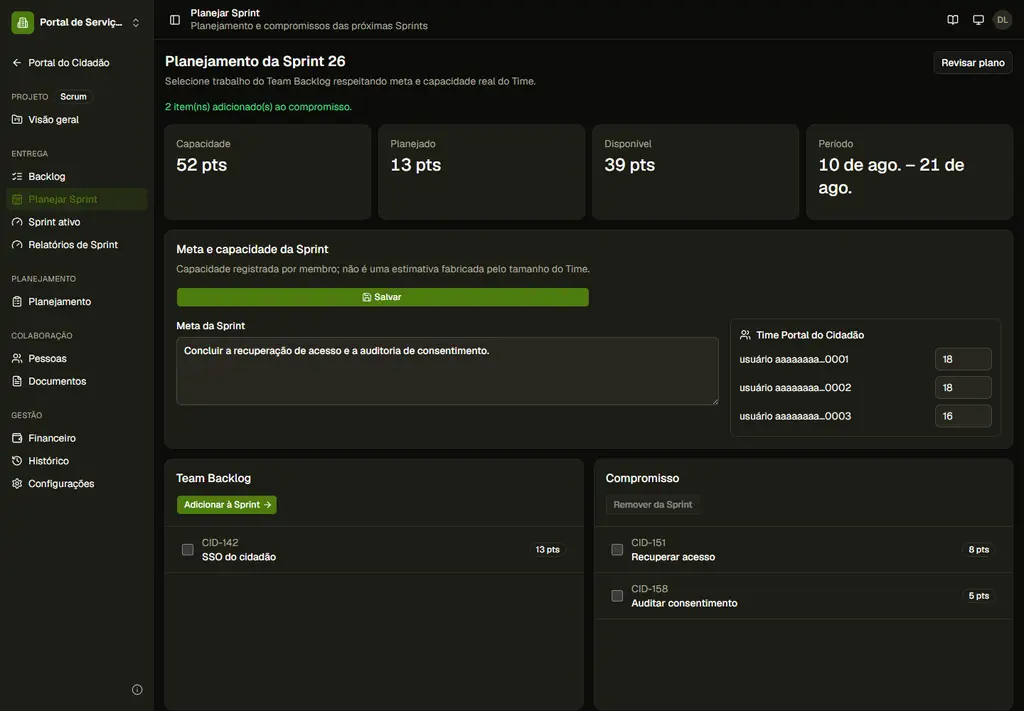Click the Planejamento da Sprint 26 heading

(255, 61)
